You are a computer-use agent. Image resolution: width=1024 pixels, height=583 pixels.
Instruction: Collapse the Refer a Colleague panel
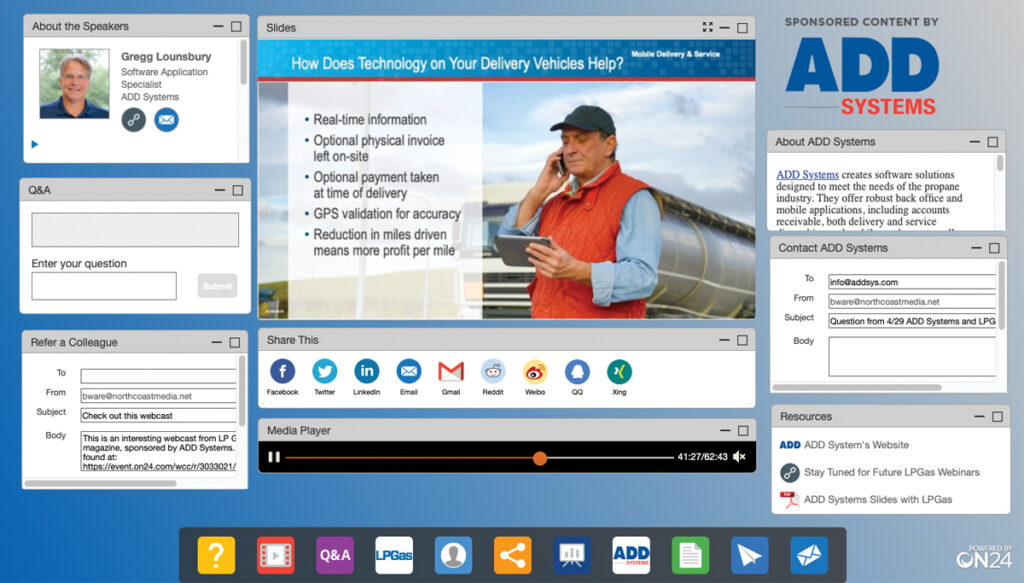click(217, 342)
